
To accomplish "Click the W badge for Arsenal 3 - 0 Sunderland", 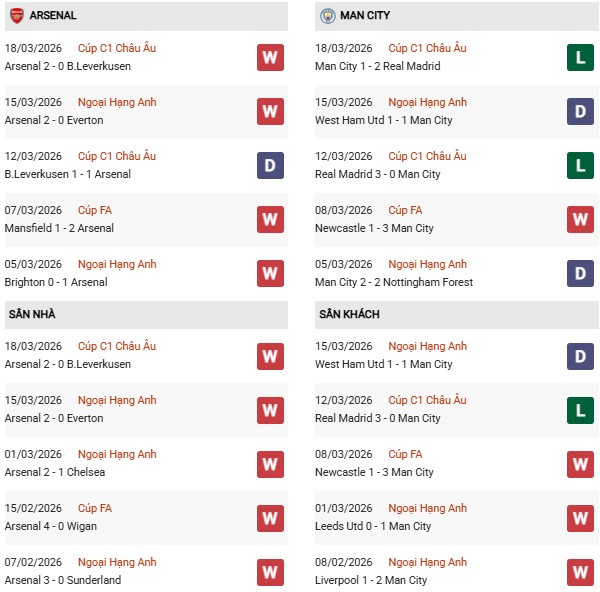I will click(270, 571).
